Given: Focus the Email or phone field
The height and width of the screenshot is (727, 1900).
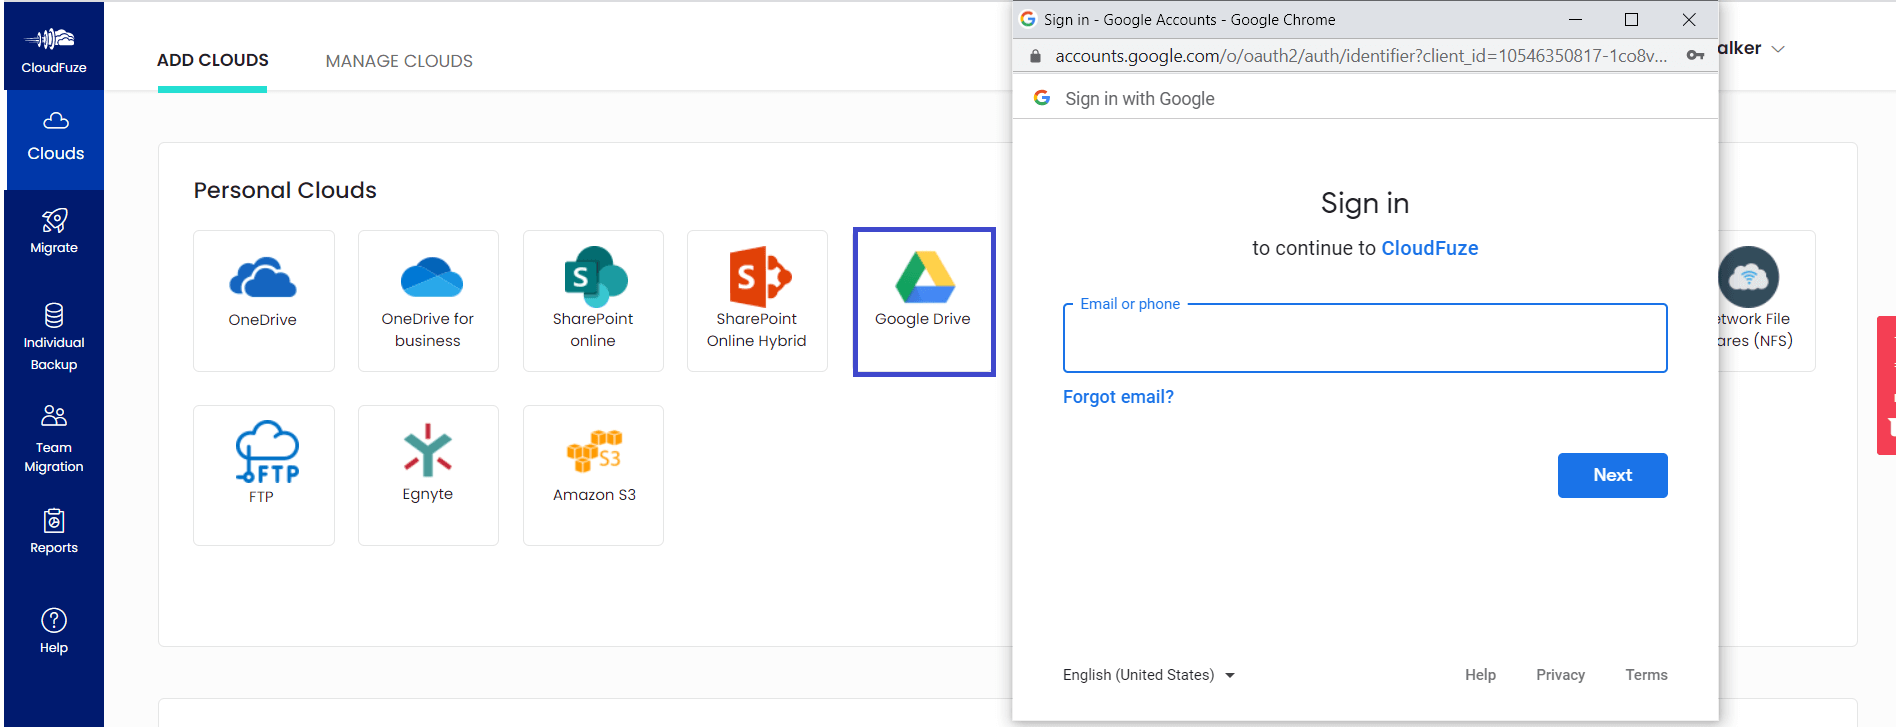Looking at the screenshot, I should (1365, 338).
